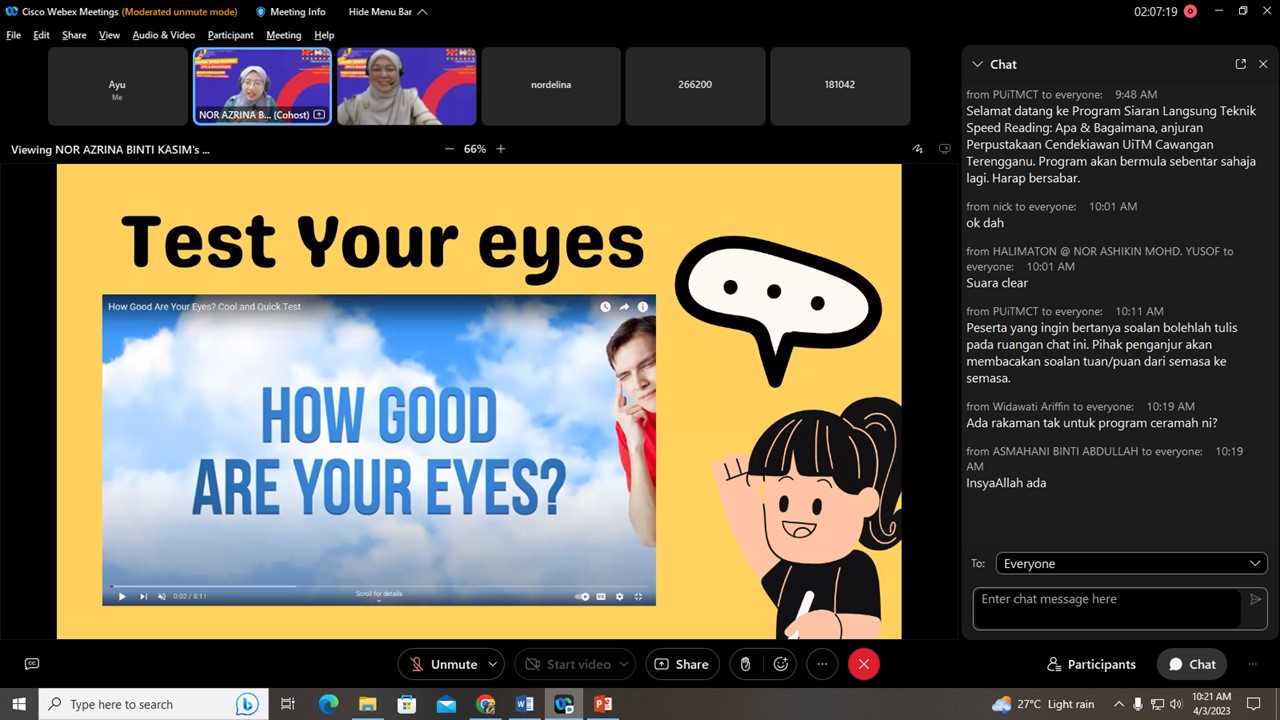Click the raise hand gesture icon
Screen dimensions: 1280x720
tap(745, 664)
